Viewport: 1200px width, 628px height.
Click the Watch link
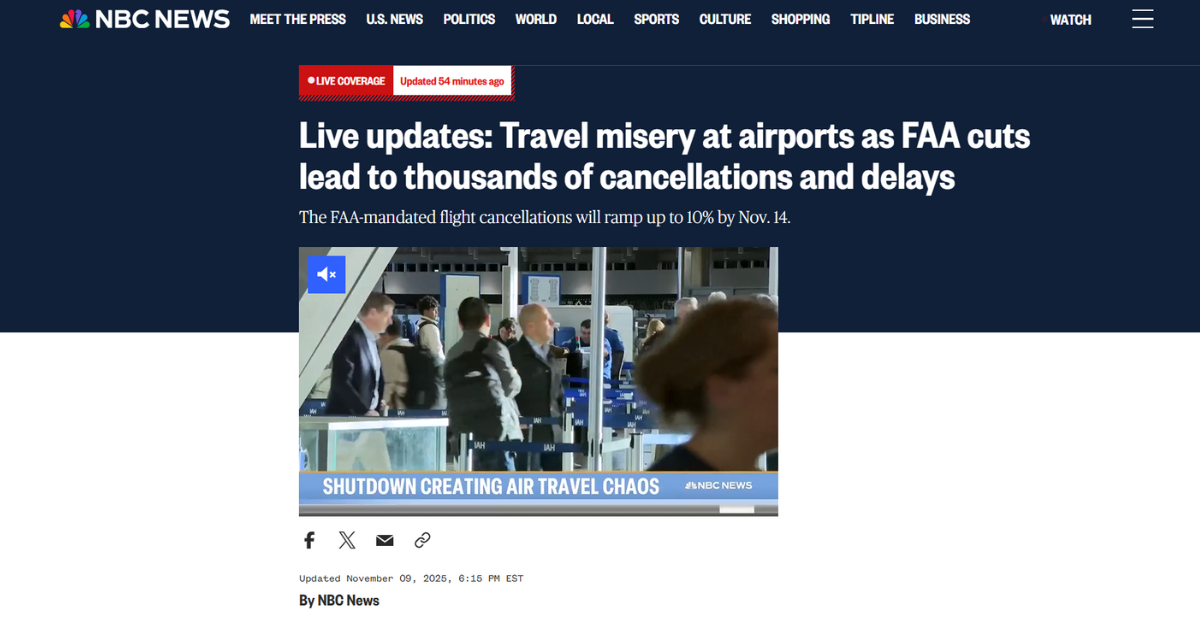1070,20
